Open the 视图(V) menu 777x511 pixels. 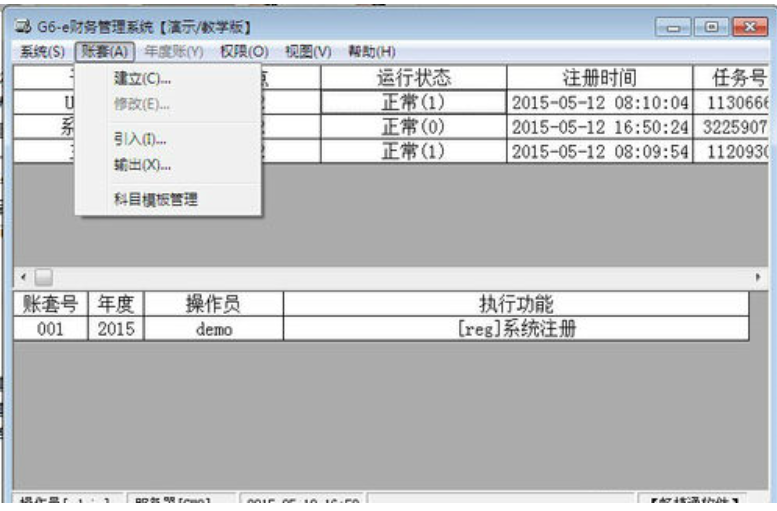point(308,52)
